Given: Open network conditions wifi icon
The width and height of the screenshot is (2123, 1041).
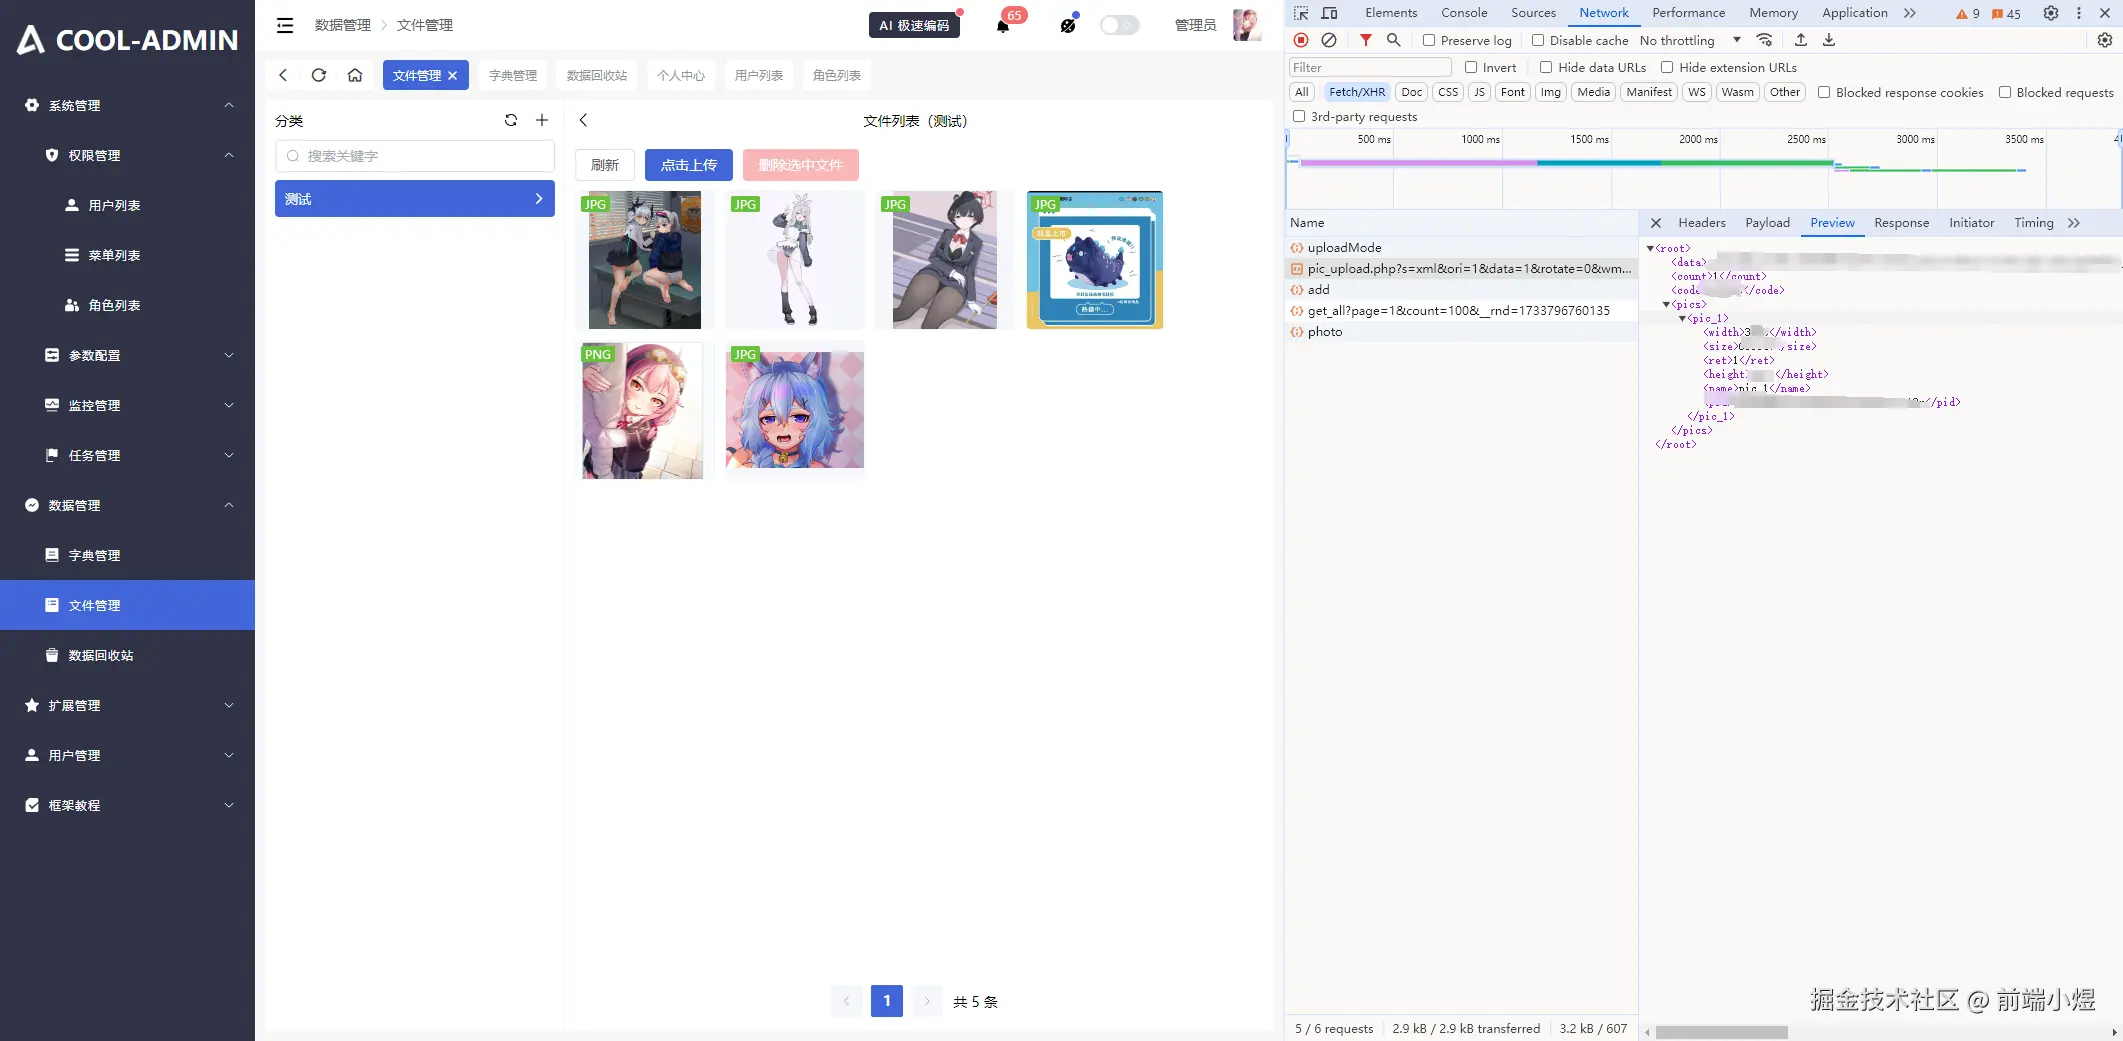Looking at the screenshot, I should (x=1765, y=40).
